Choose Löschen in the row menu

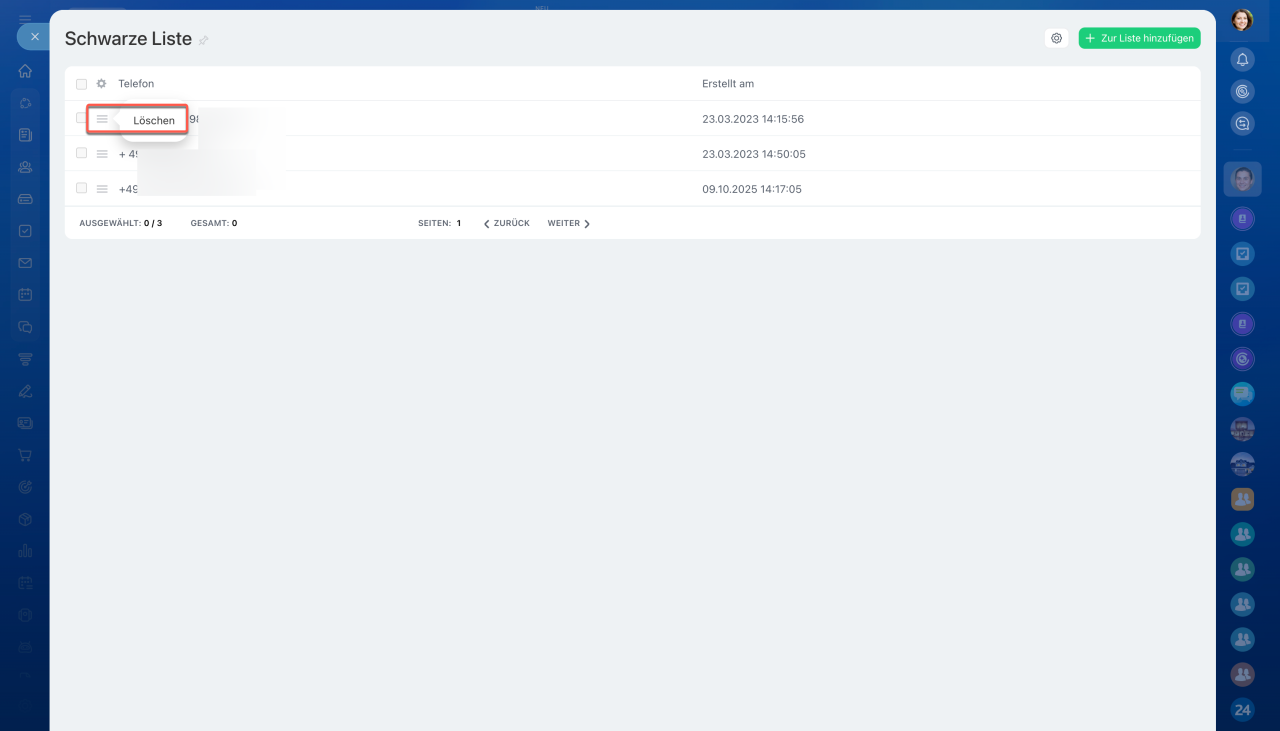coord(154,121)
